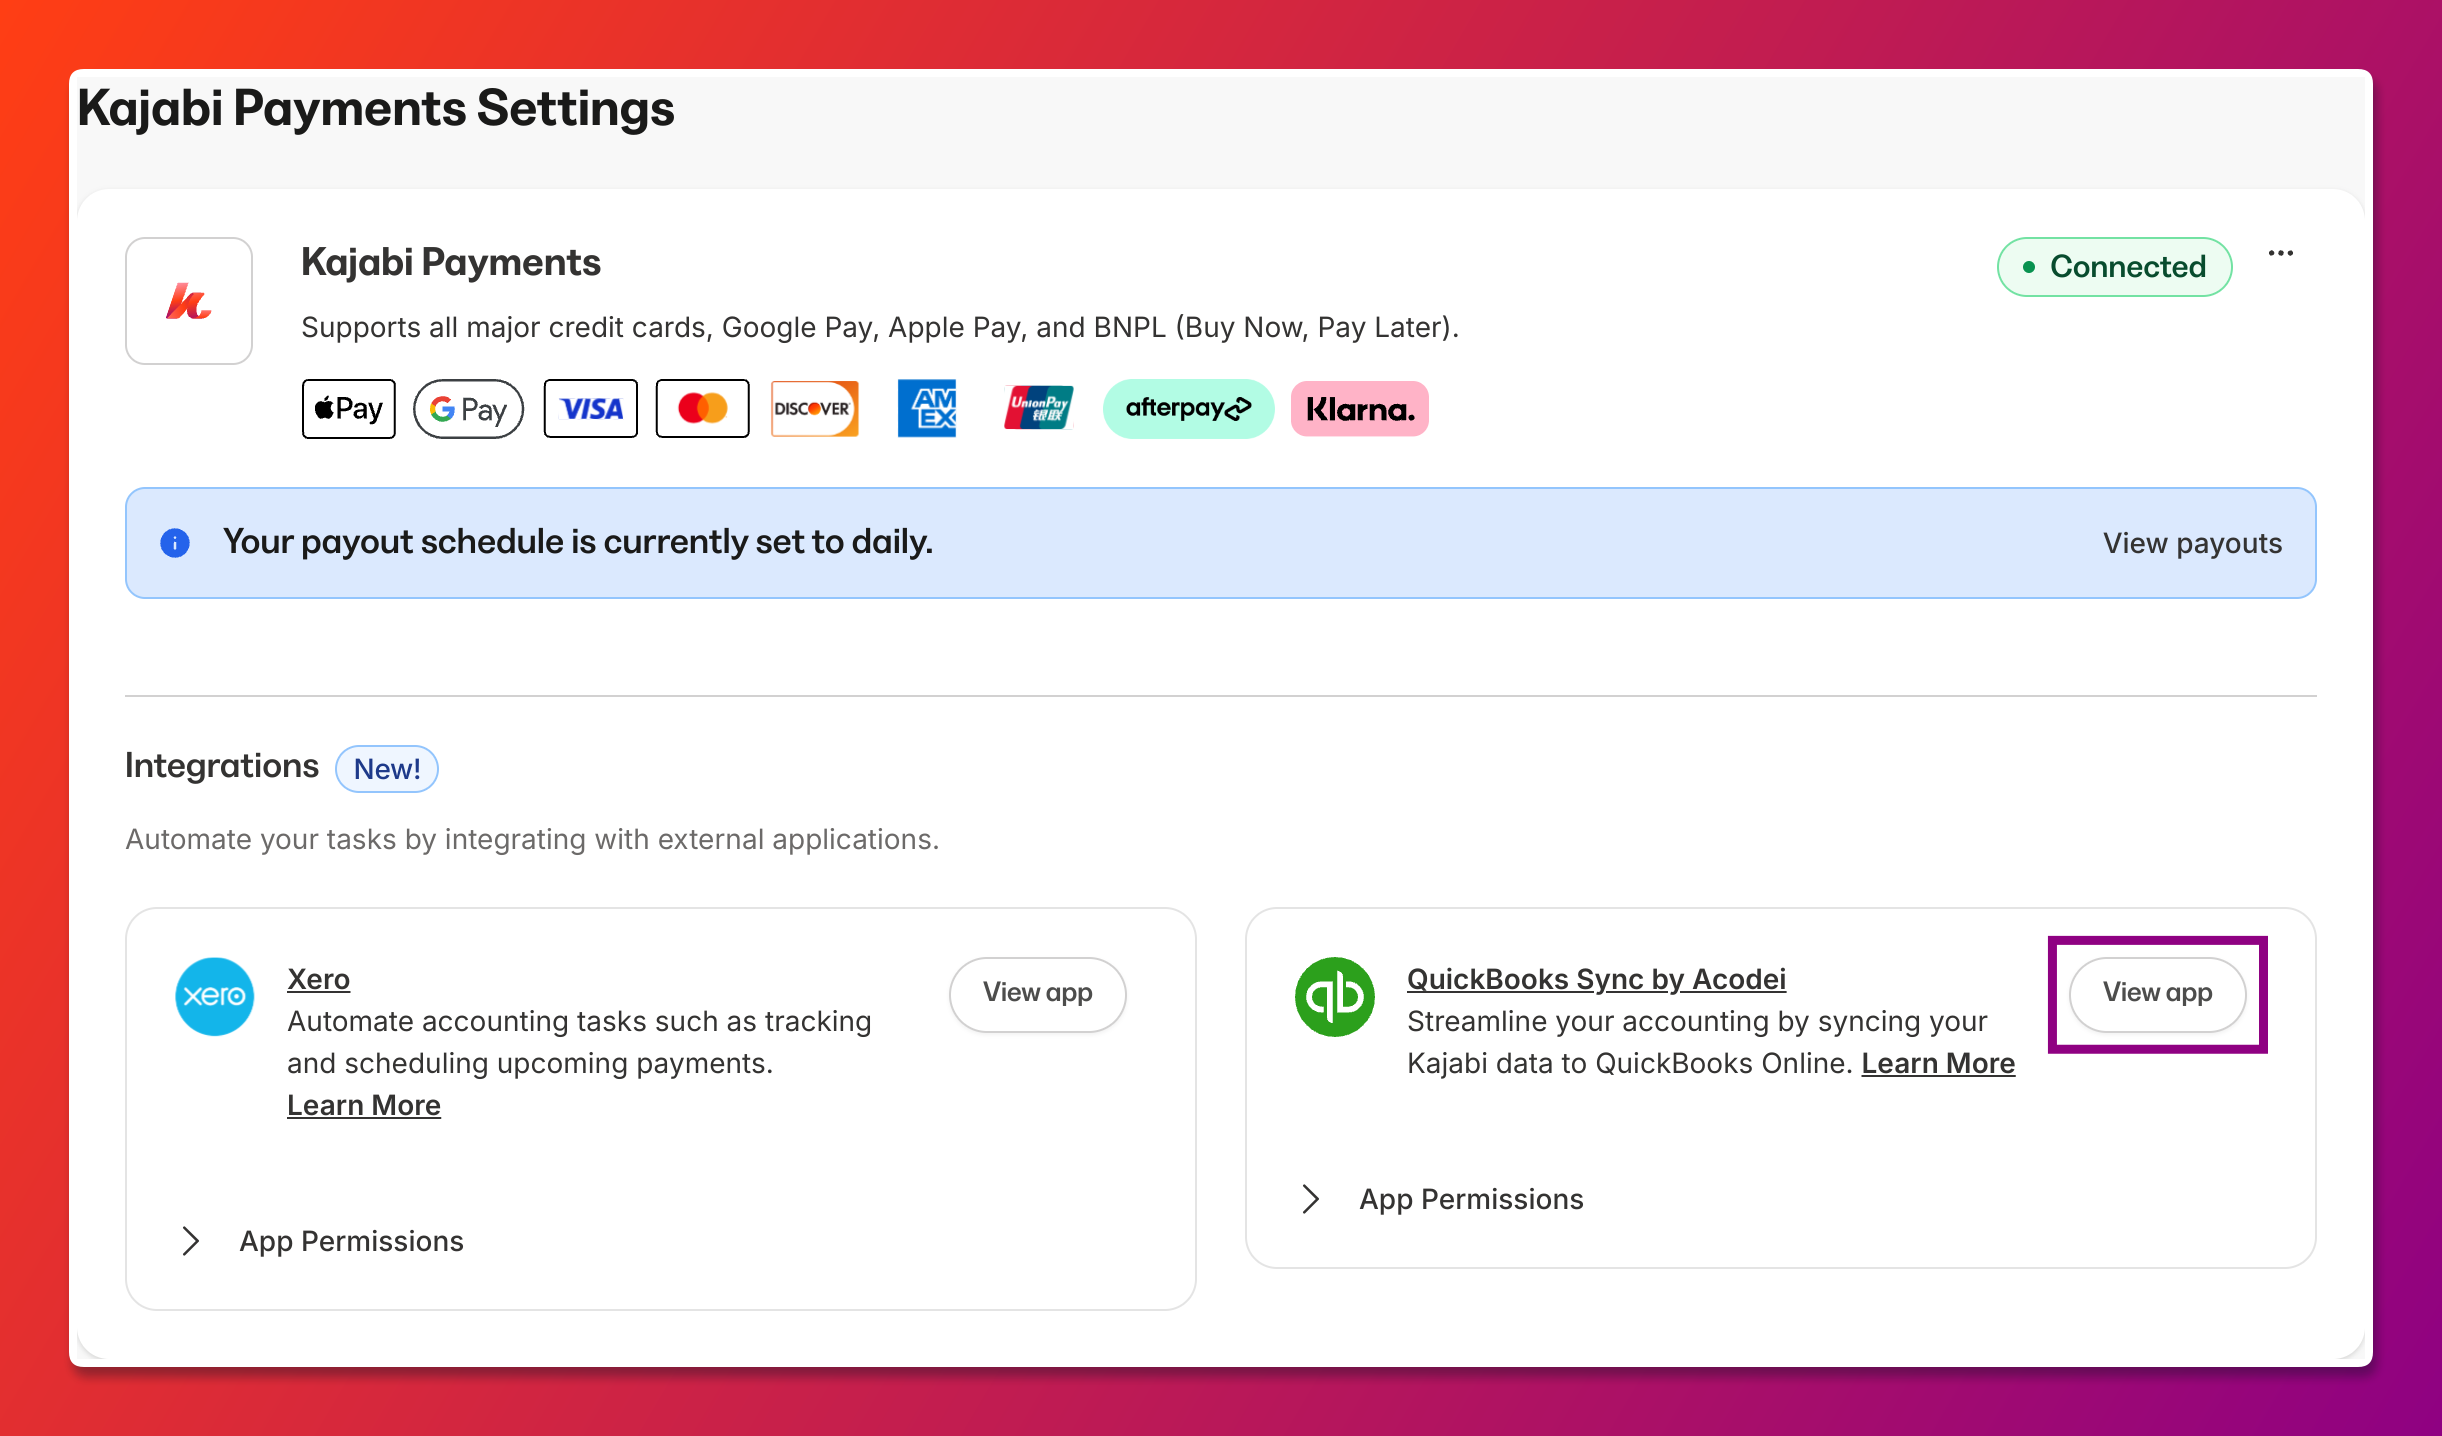This screenshot has height=1436, width=2442.
Task: Click the American Express icon
Action: pyautogui.click(x=926, y=409)
